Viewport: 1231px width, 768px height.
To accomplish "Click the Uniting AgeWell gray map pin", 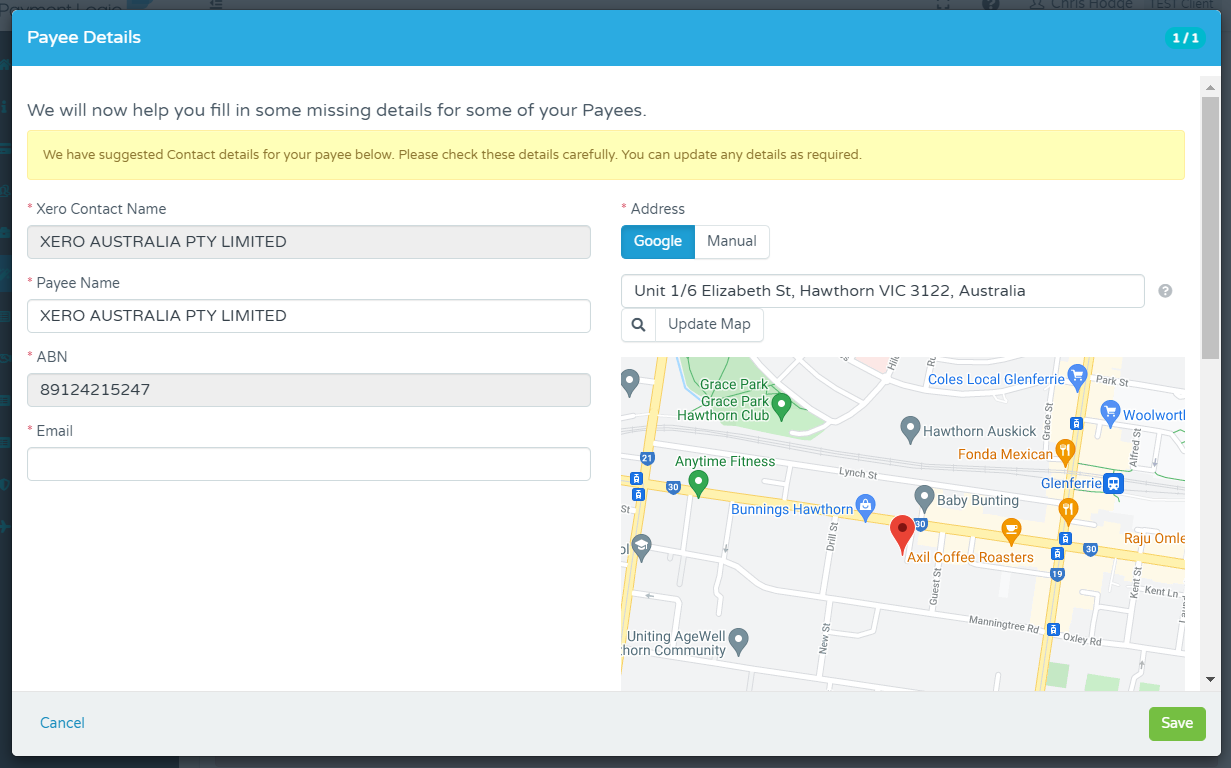I will pos(739,640).
